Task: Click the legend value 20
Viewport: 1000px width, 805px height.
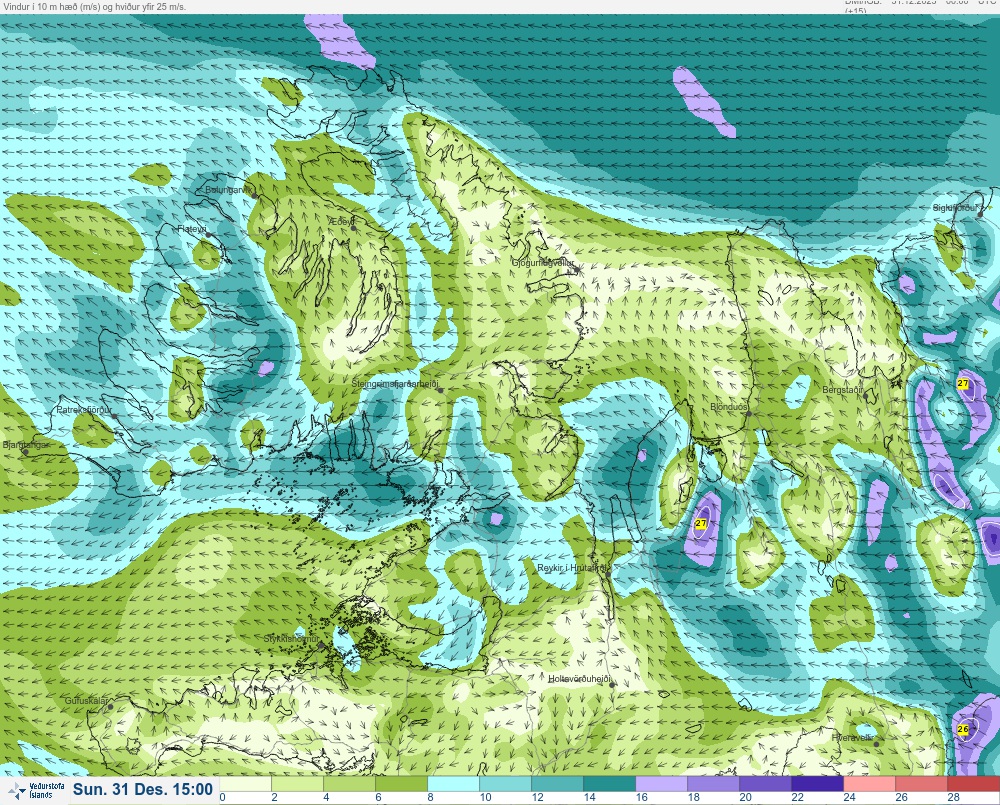Action: coord(746,797)
